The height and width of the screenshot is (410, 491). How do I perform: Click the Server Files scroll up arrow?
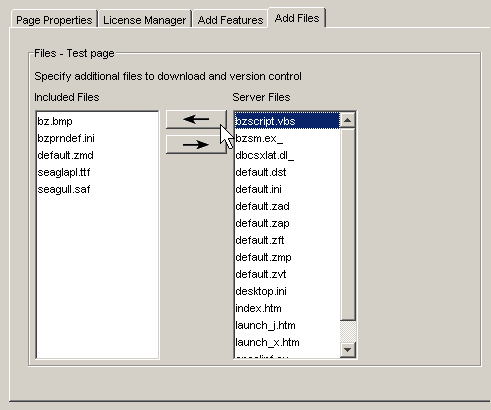[348, 120]
